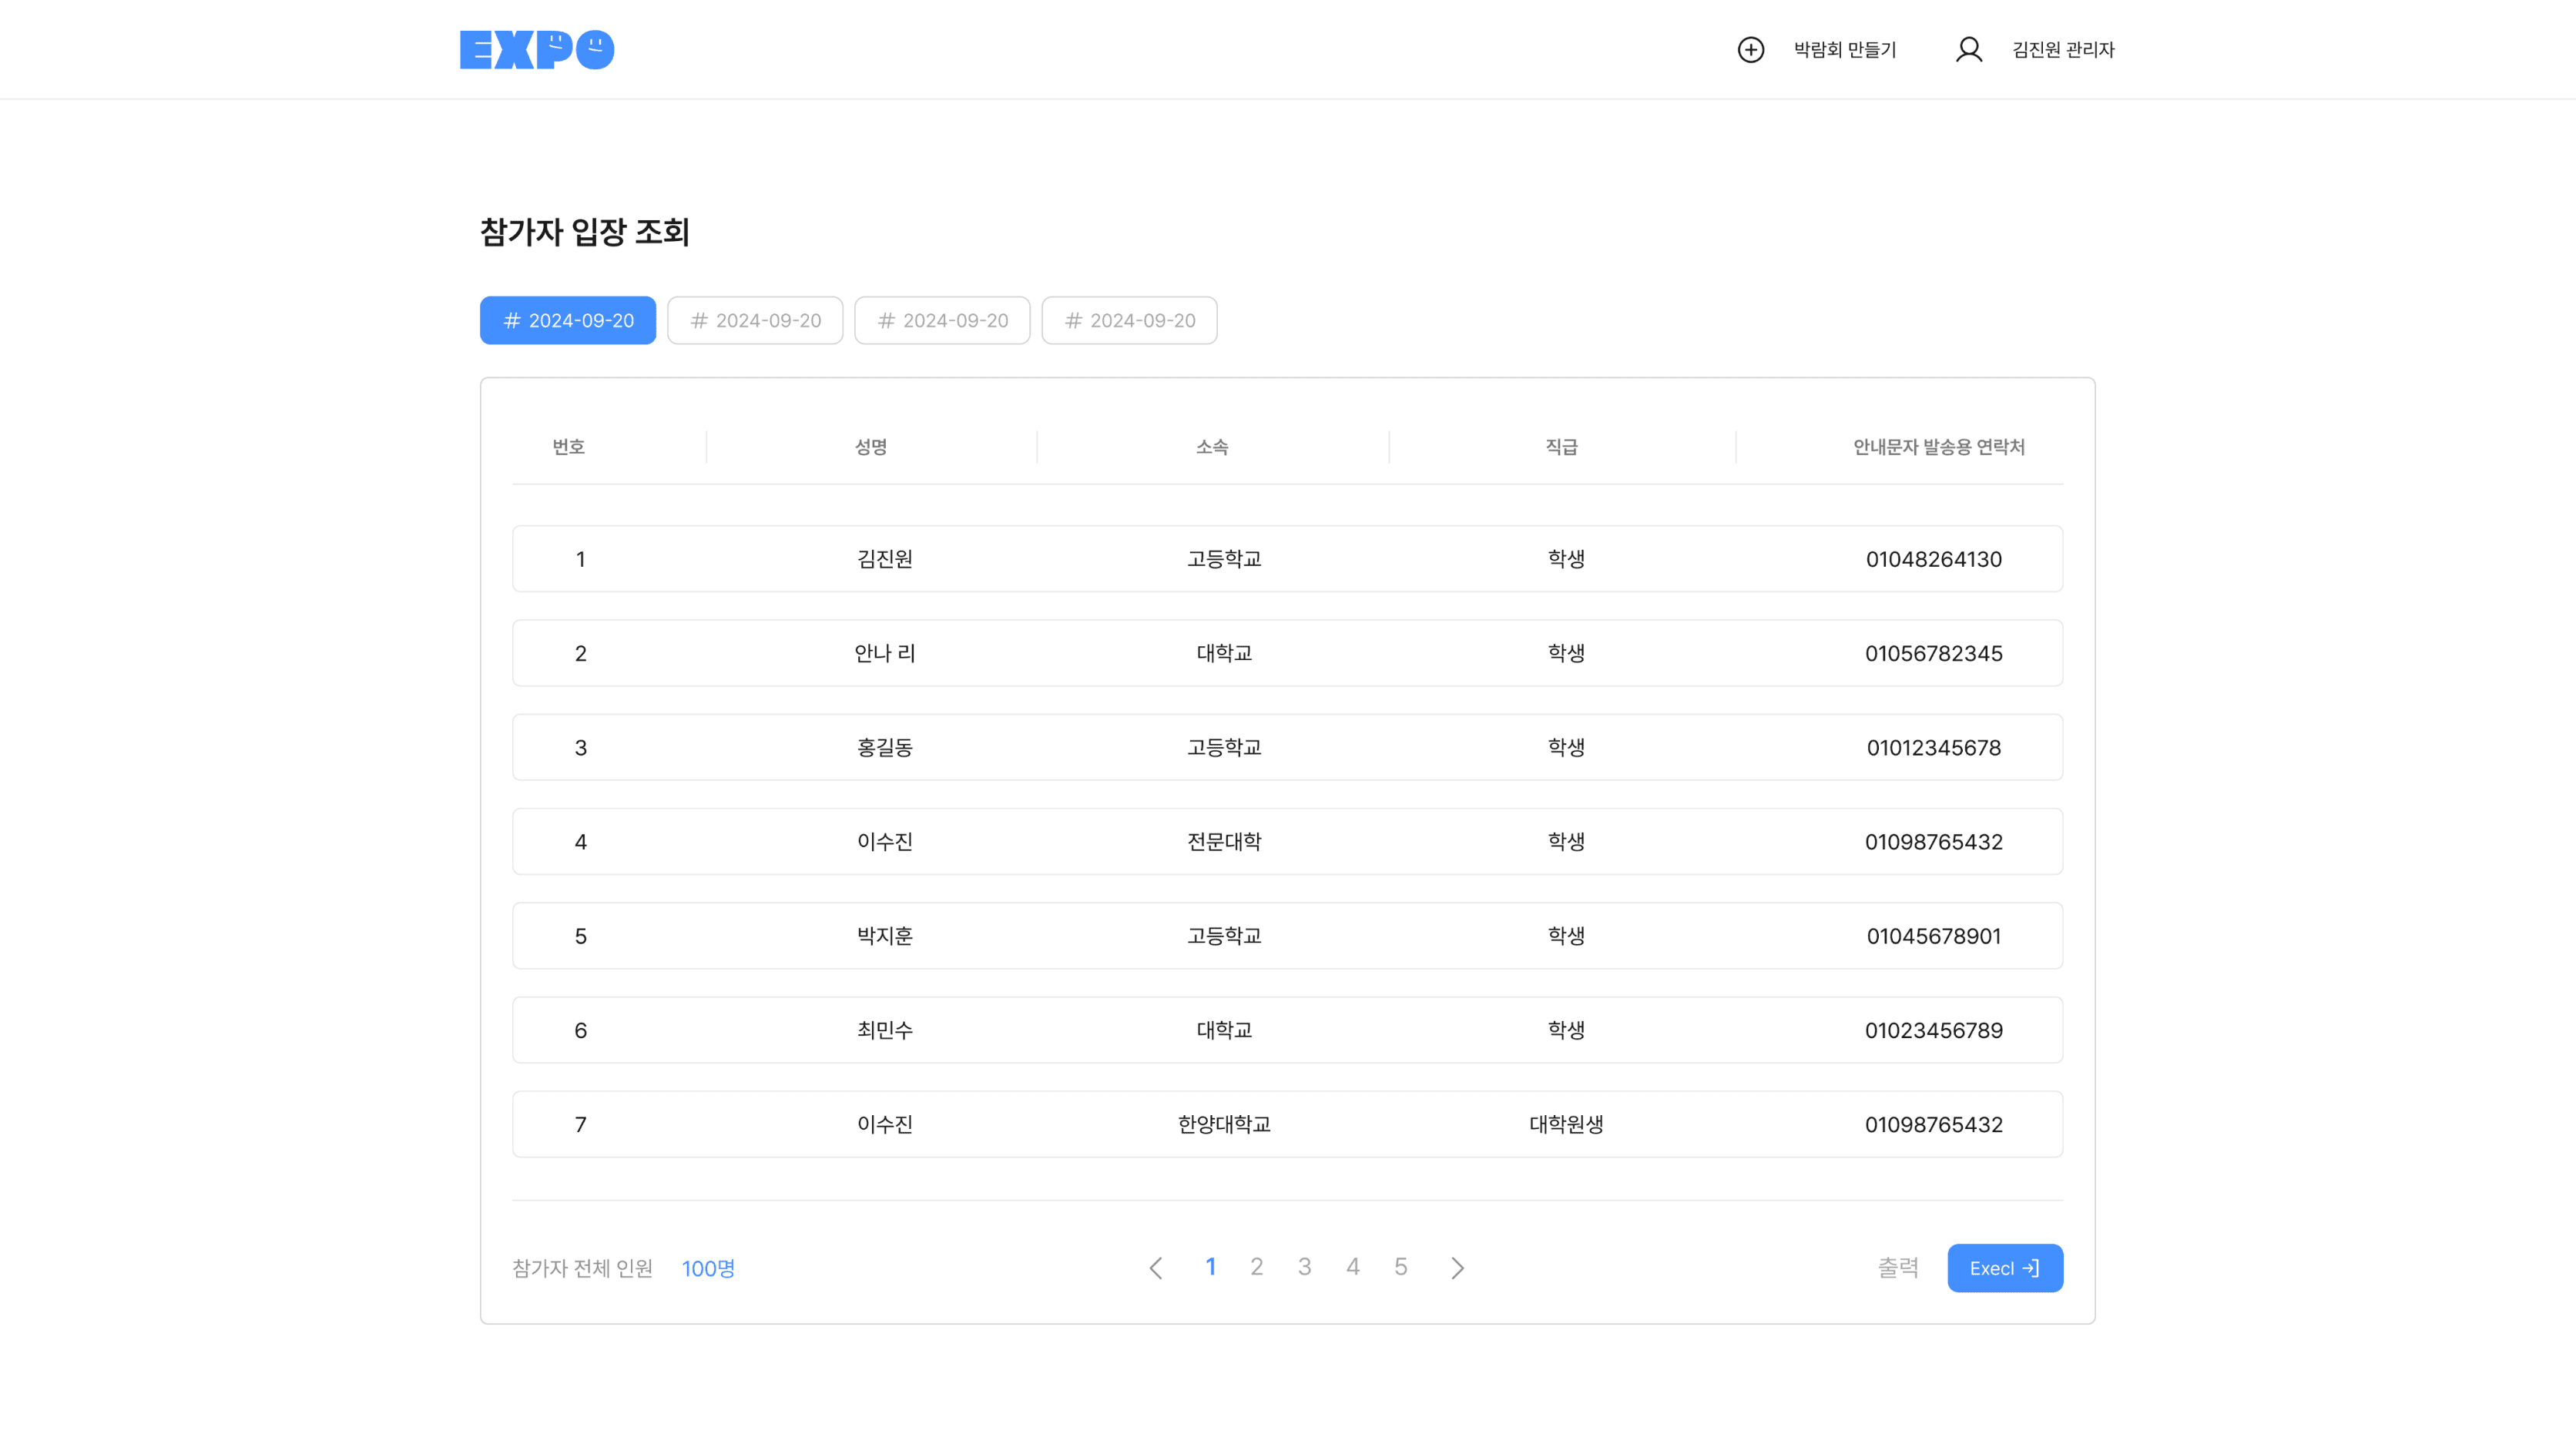
Task: Select the second date tab
Action: tap(755, 320)
